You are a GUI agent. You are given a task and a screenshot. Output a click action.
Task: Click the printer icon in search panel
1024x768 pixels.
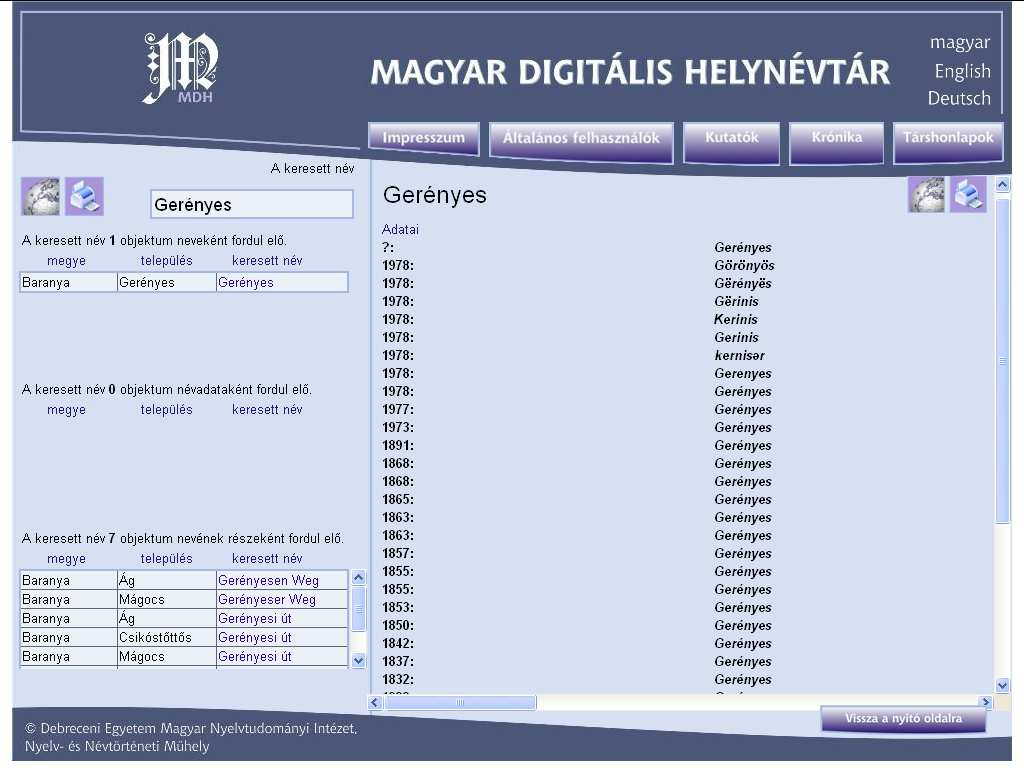click(x=84, y=196)
